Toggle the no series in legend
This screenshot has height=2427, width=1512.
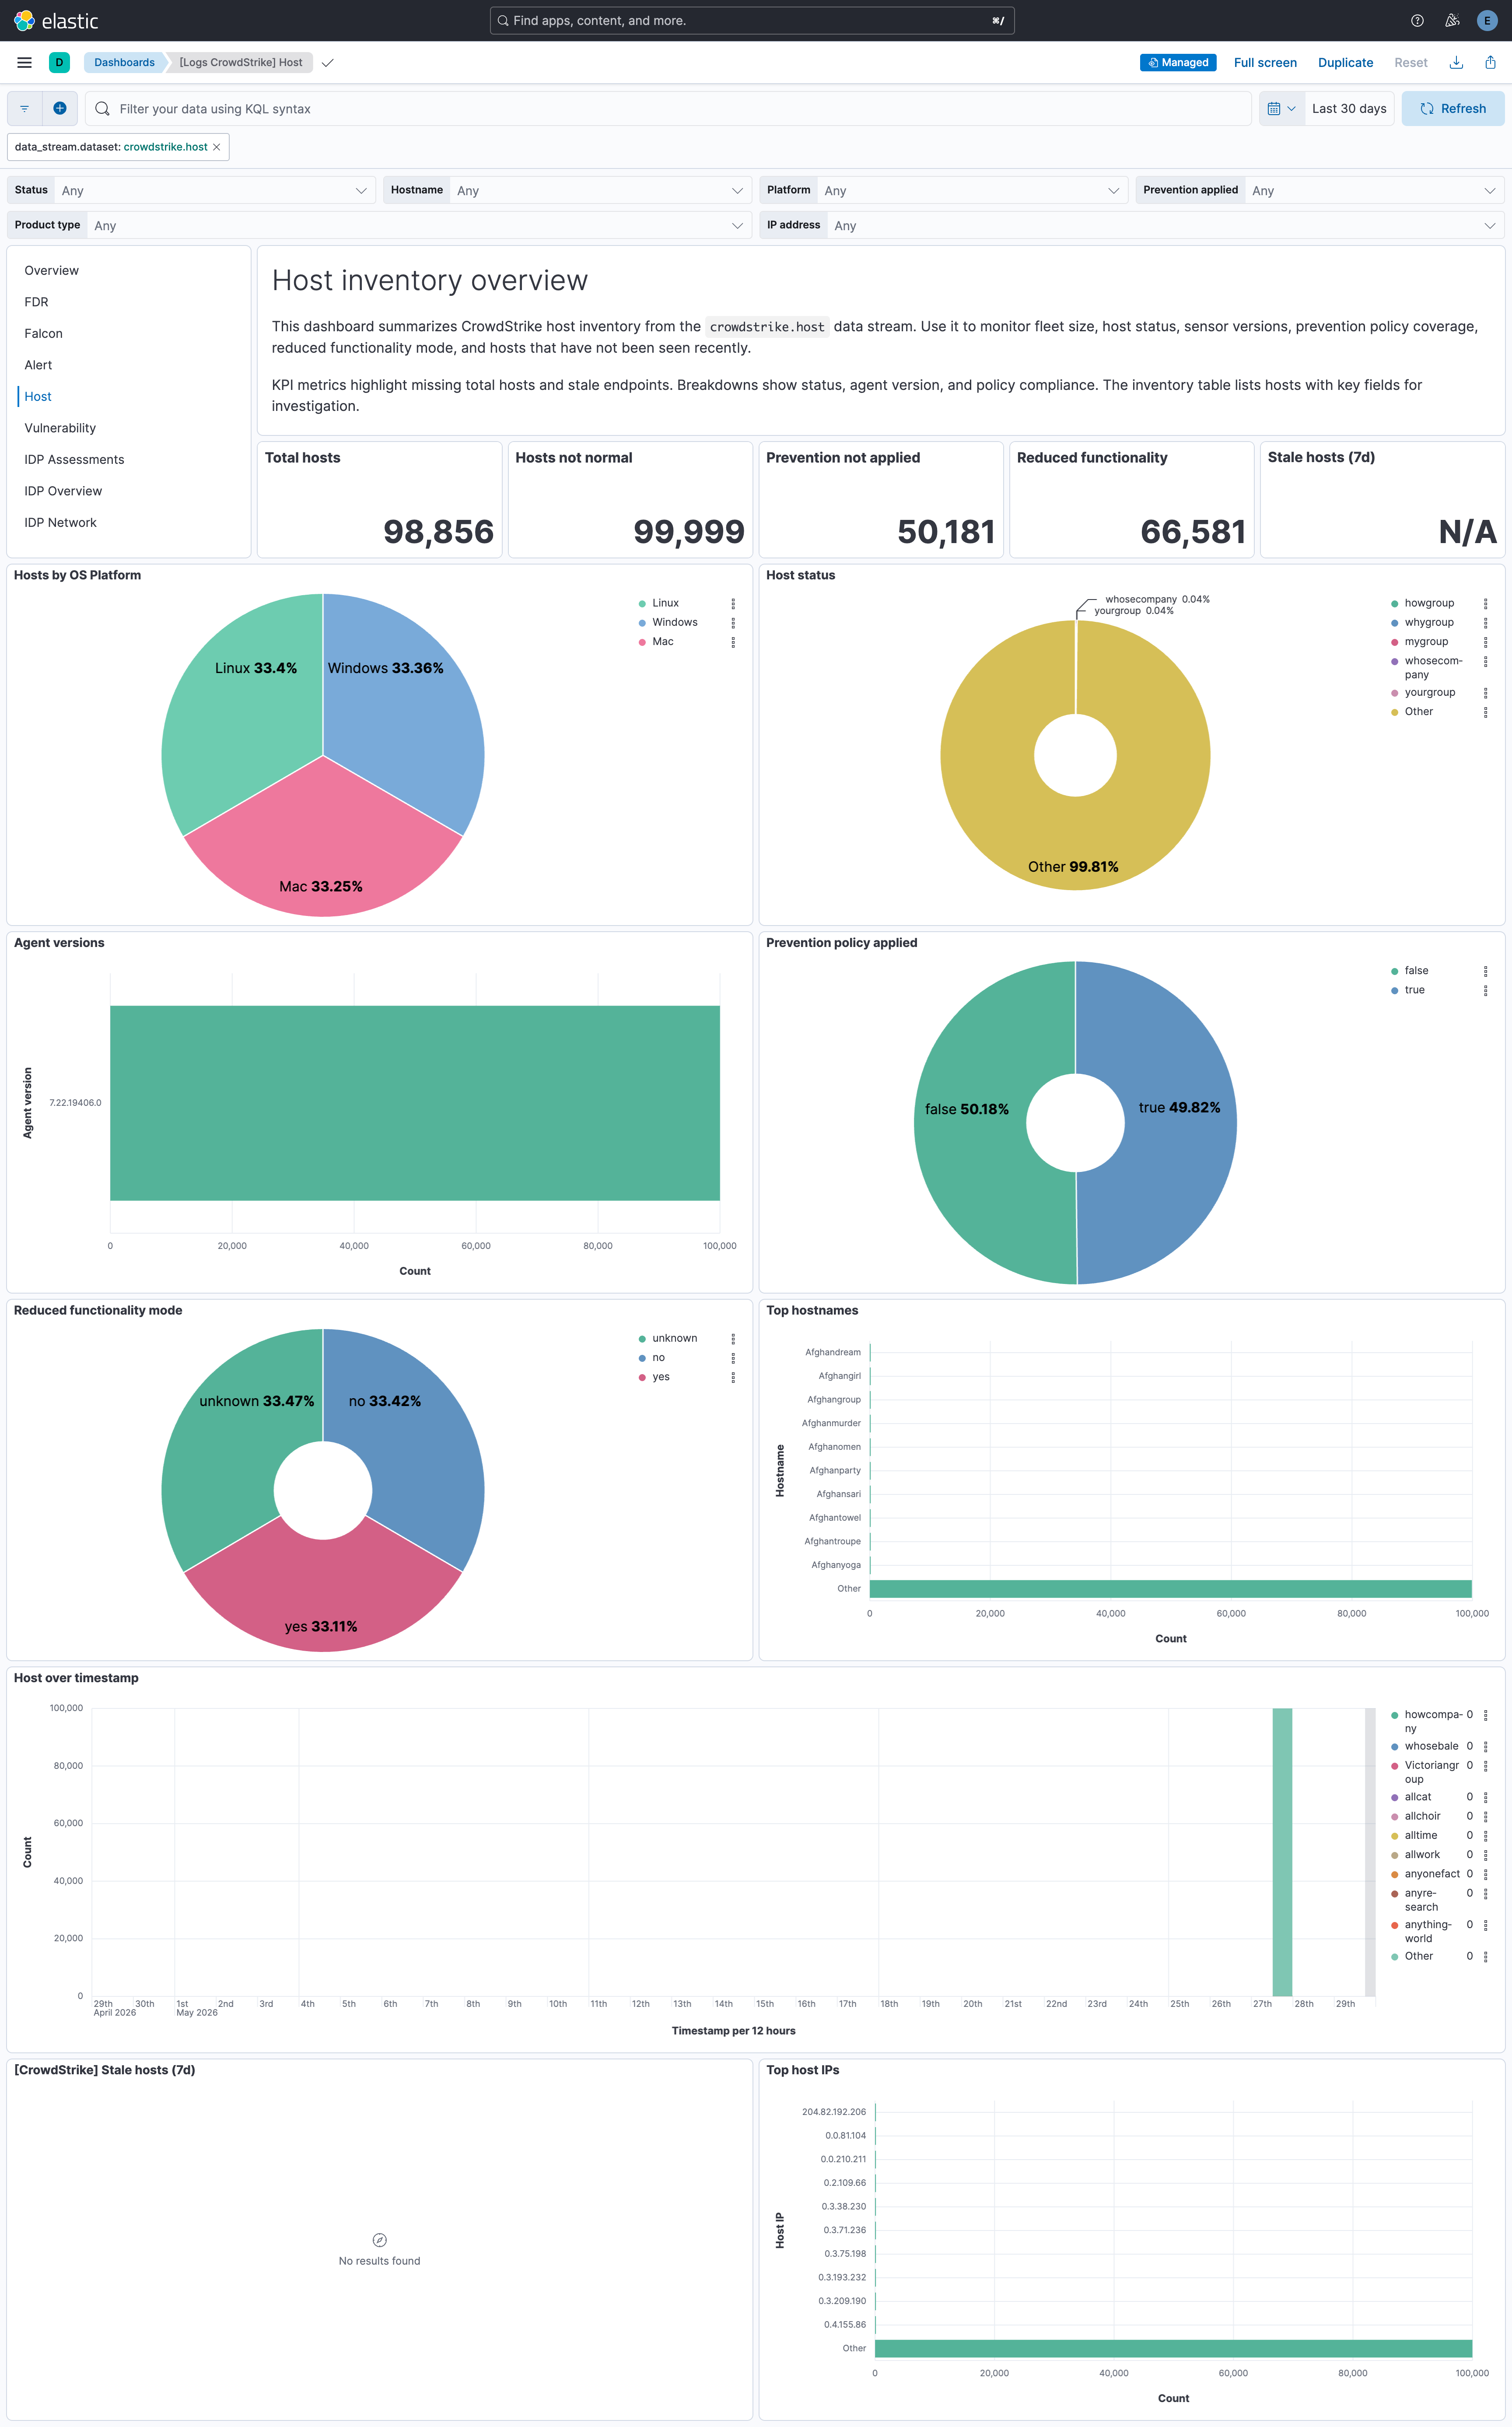658,1358
